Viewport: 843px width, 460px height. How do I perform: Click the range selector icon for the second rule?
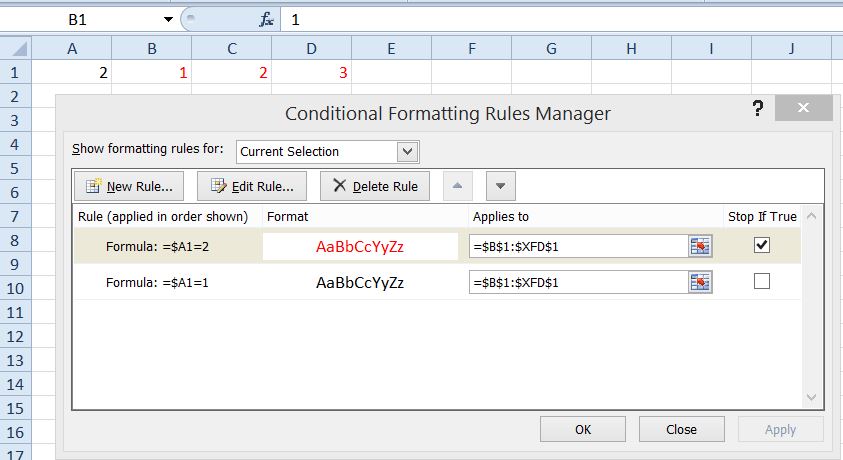tap(700, 283)
